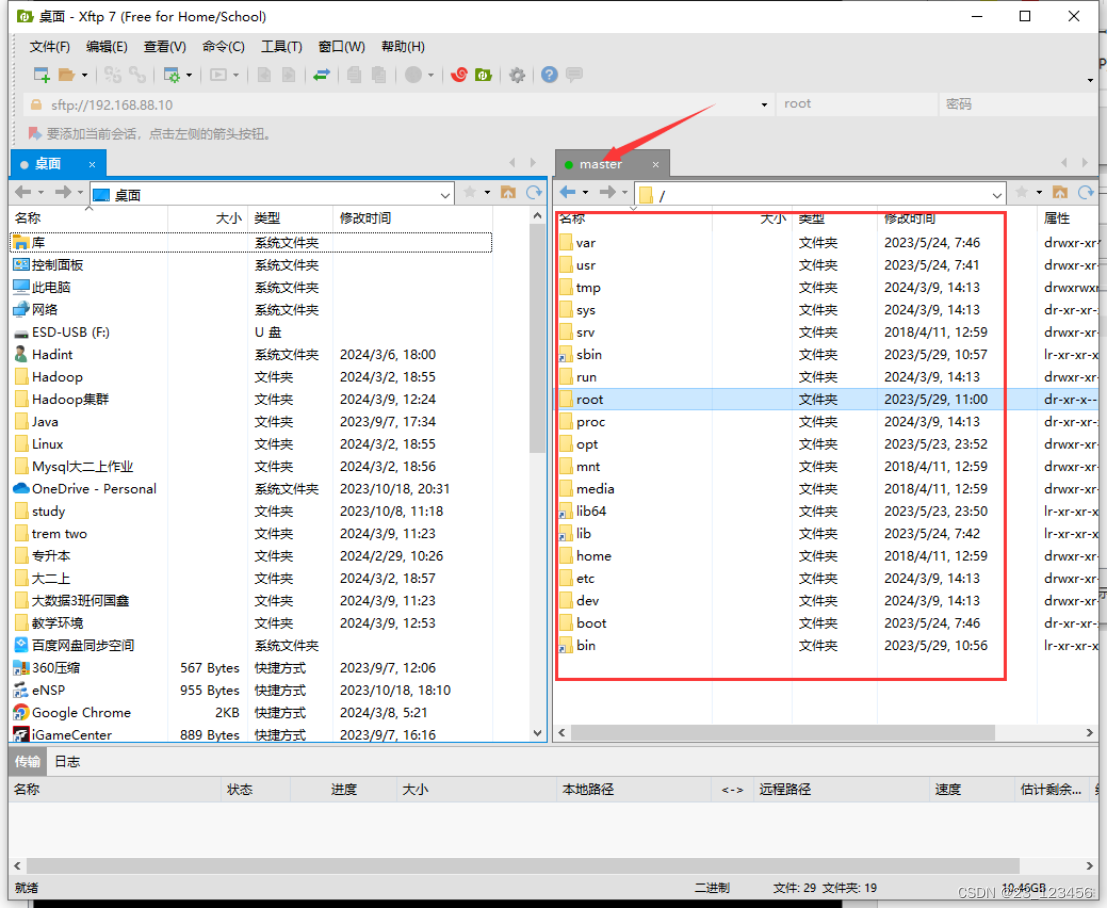Click the back arrow in the remote pane
This screenshot has height=909, width=1108.
point(567,192)
